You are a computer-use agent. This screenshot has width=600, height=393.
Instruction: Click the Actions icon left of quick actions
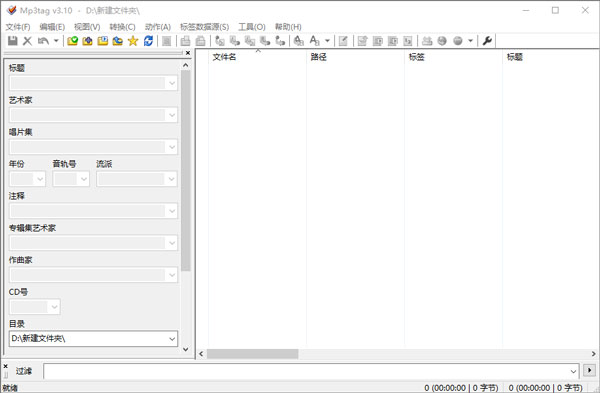(298, 41)
